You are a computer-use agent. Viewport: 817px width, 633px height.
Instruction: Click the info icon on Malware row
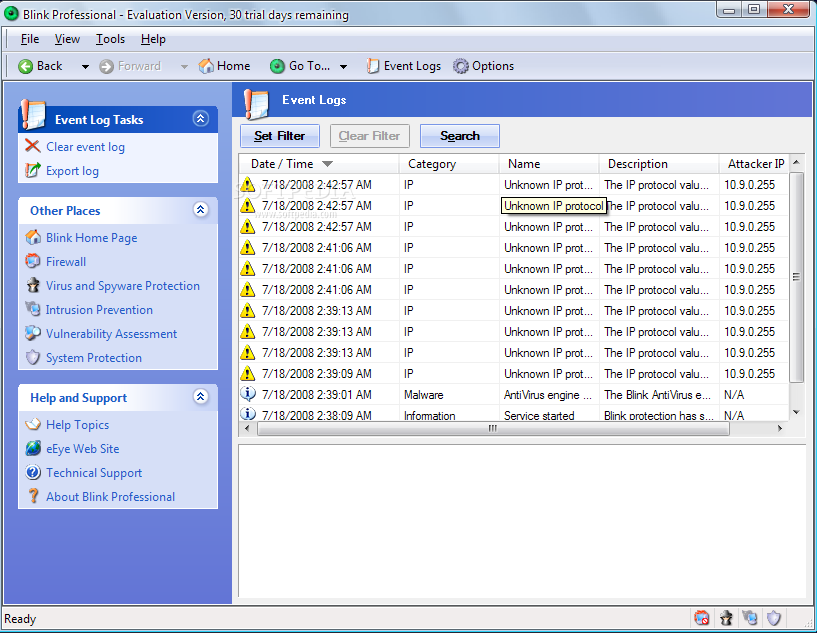247,393
